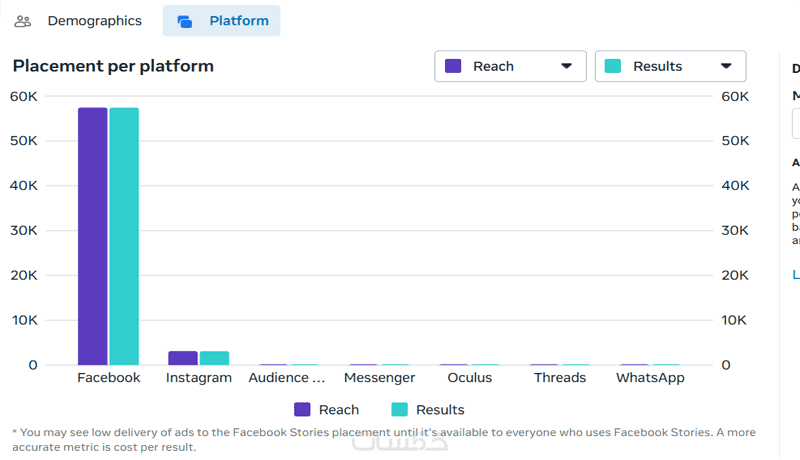Viewport: 800px width, 460px height.
Task: Open the Reach metric dropdown
Action: (510, 66)
